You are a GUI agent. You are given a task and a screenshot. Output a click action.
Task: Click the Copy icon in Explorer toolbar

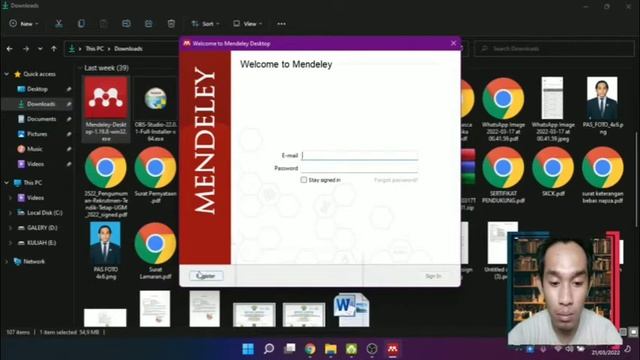click(x=81, y=24)
